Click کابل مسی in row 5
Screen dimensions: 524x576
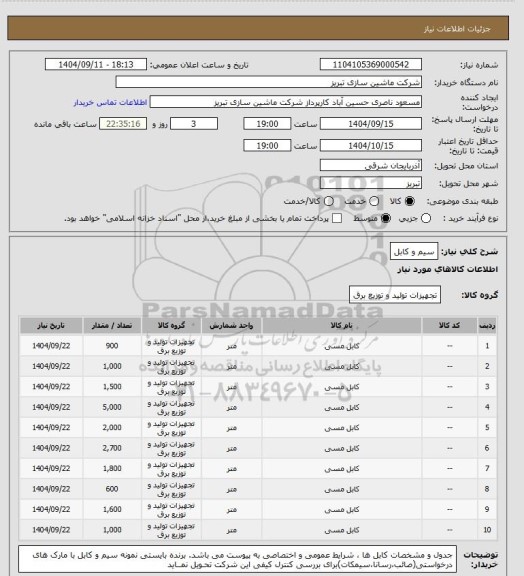pos(342,428)
